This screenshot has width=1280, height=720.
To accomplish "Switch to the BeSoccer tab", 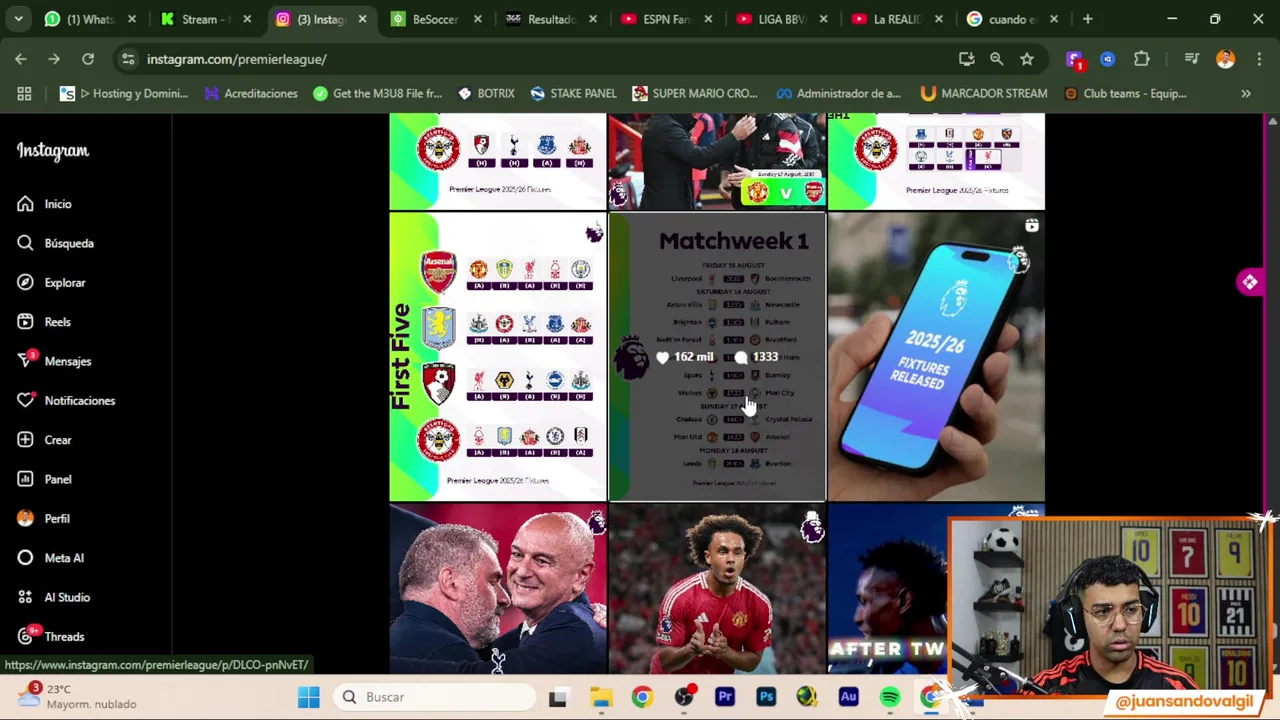I will click(436, 19).
